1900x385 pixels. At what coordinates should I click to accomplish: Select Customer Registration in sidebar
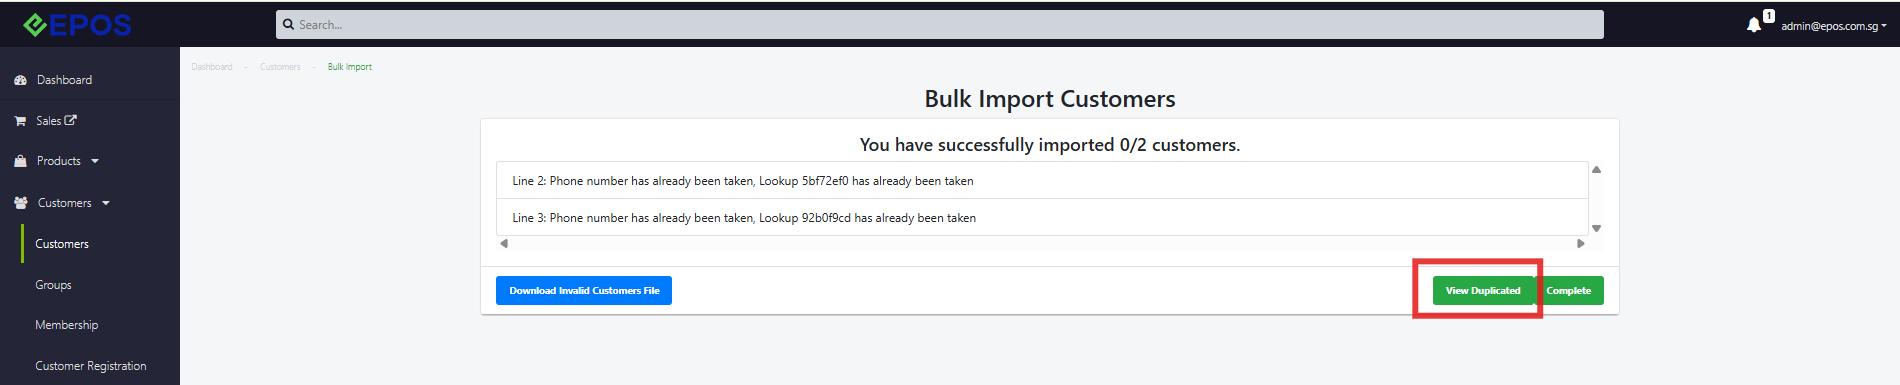click(90, 366)
